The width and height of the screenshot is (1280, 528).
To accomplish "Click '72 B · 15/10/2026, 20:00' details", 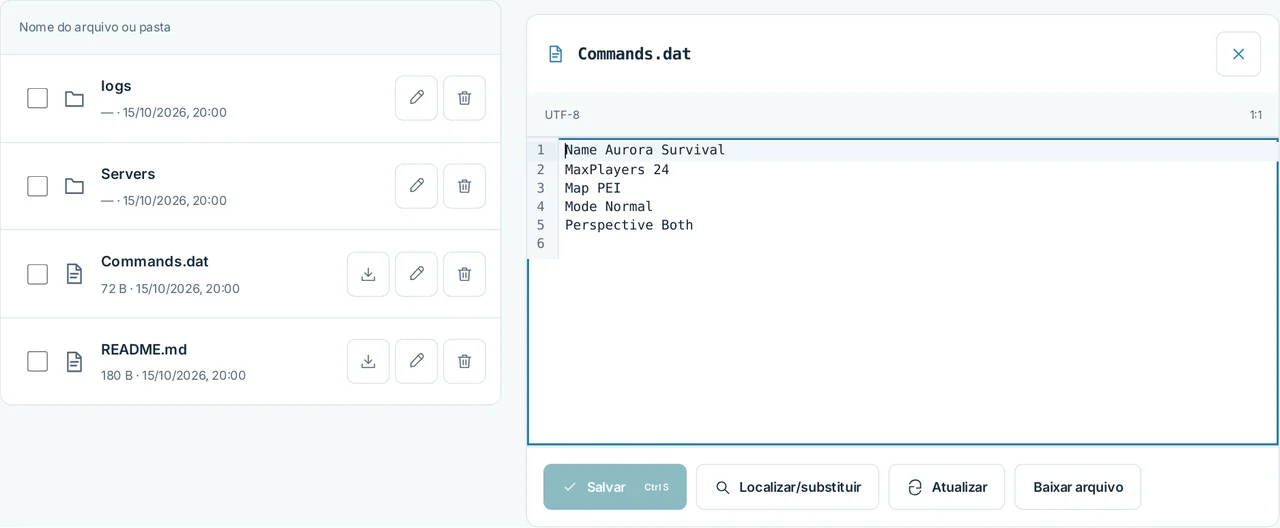I will point(170,289).
